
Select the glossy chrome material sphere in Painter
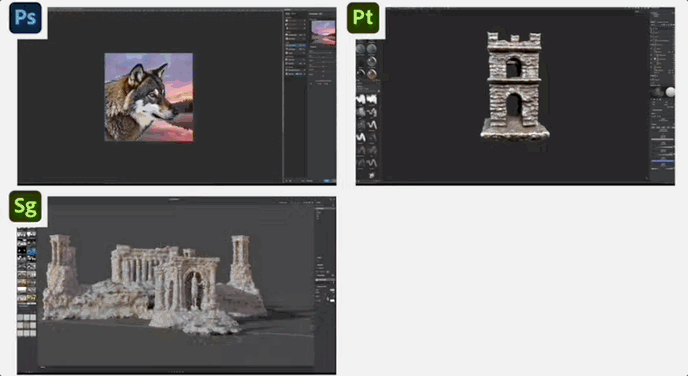372,61
